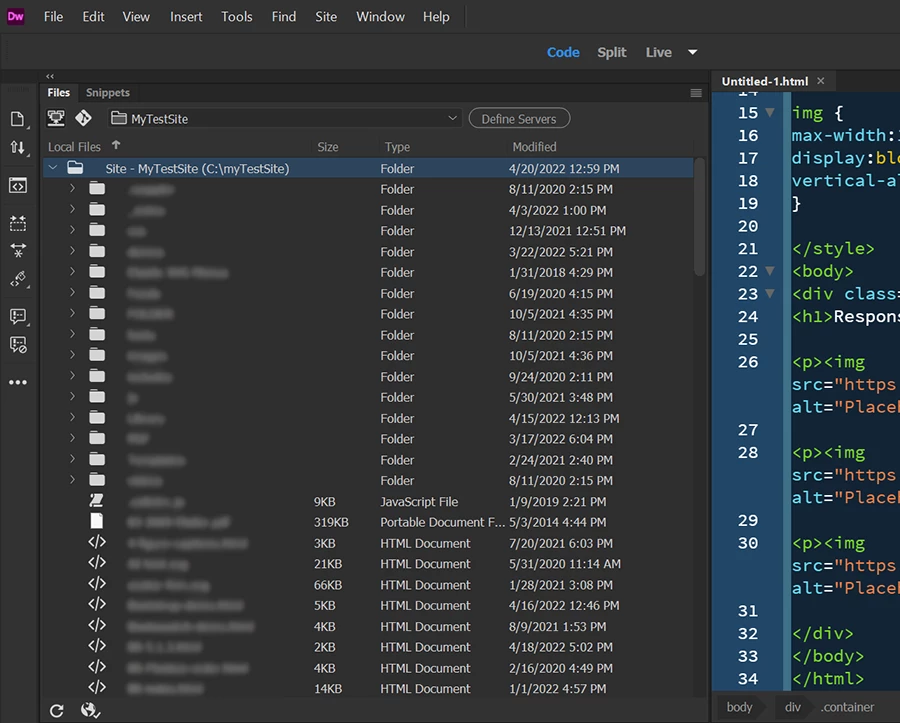Image resolution: width=900 pixels, height=723 pixels.
Task: Open the Edit menu
Action: click(93, 17)
